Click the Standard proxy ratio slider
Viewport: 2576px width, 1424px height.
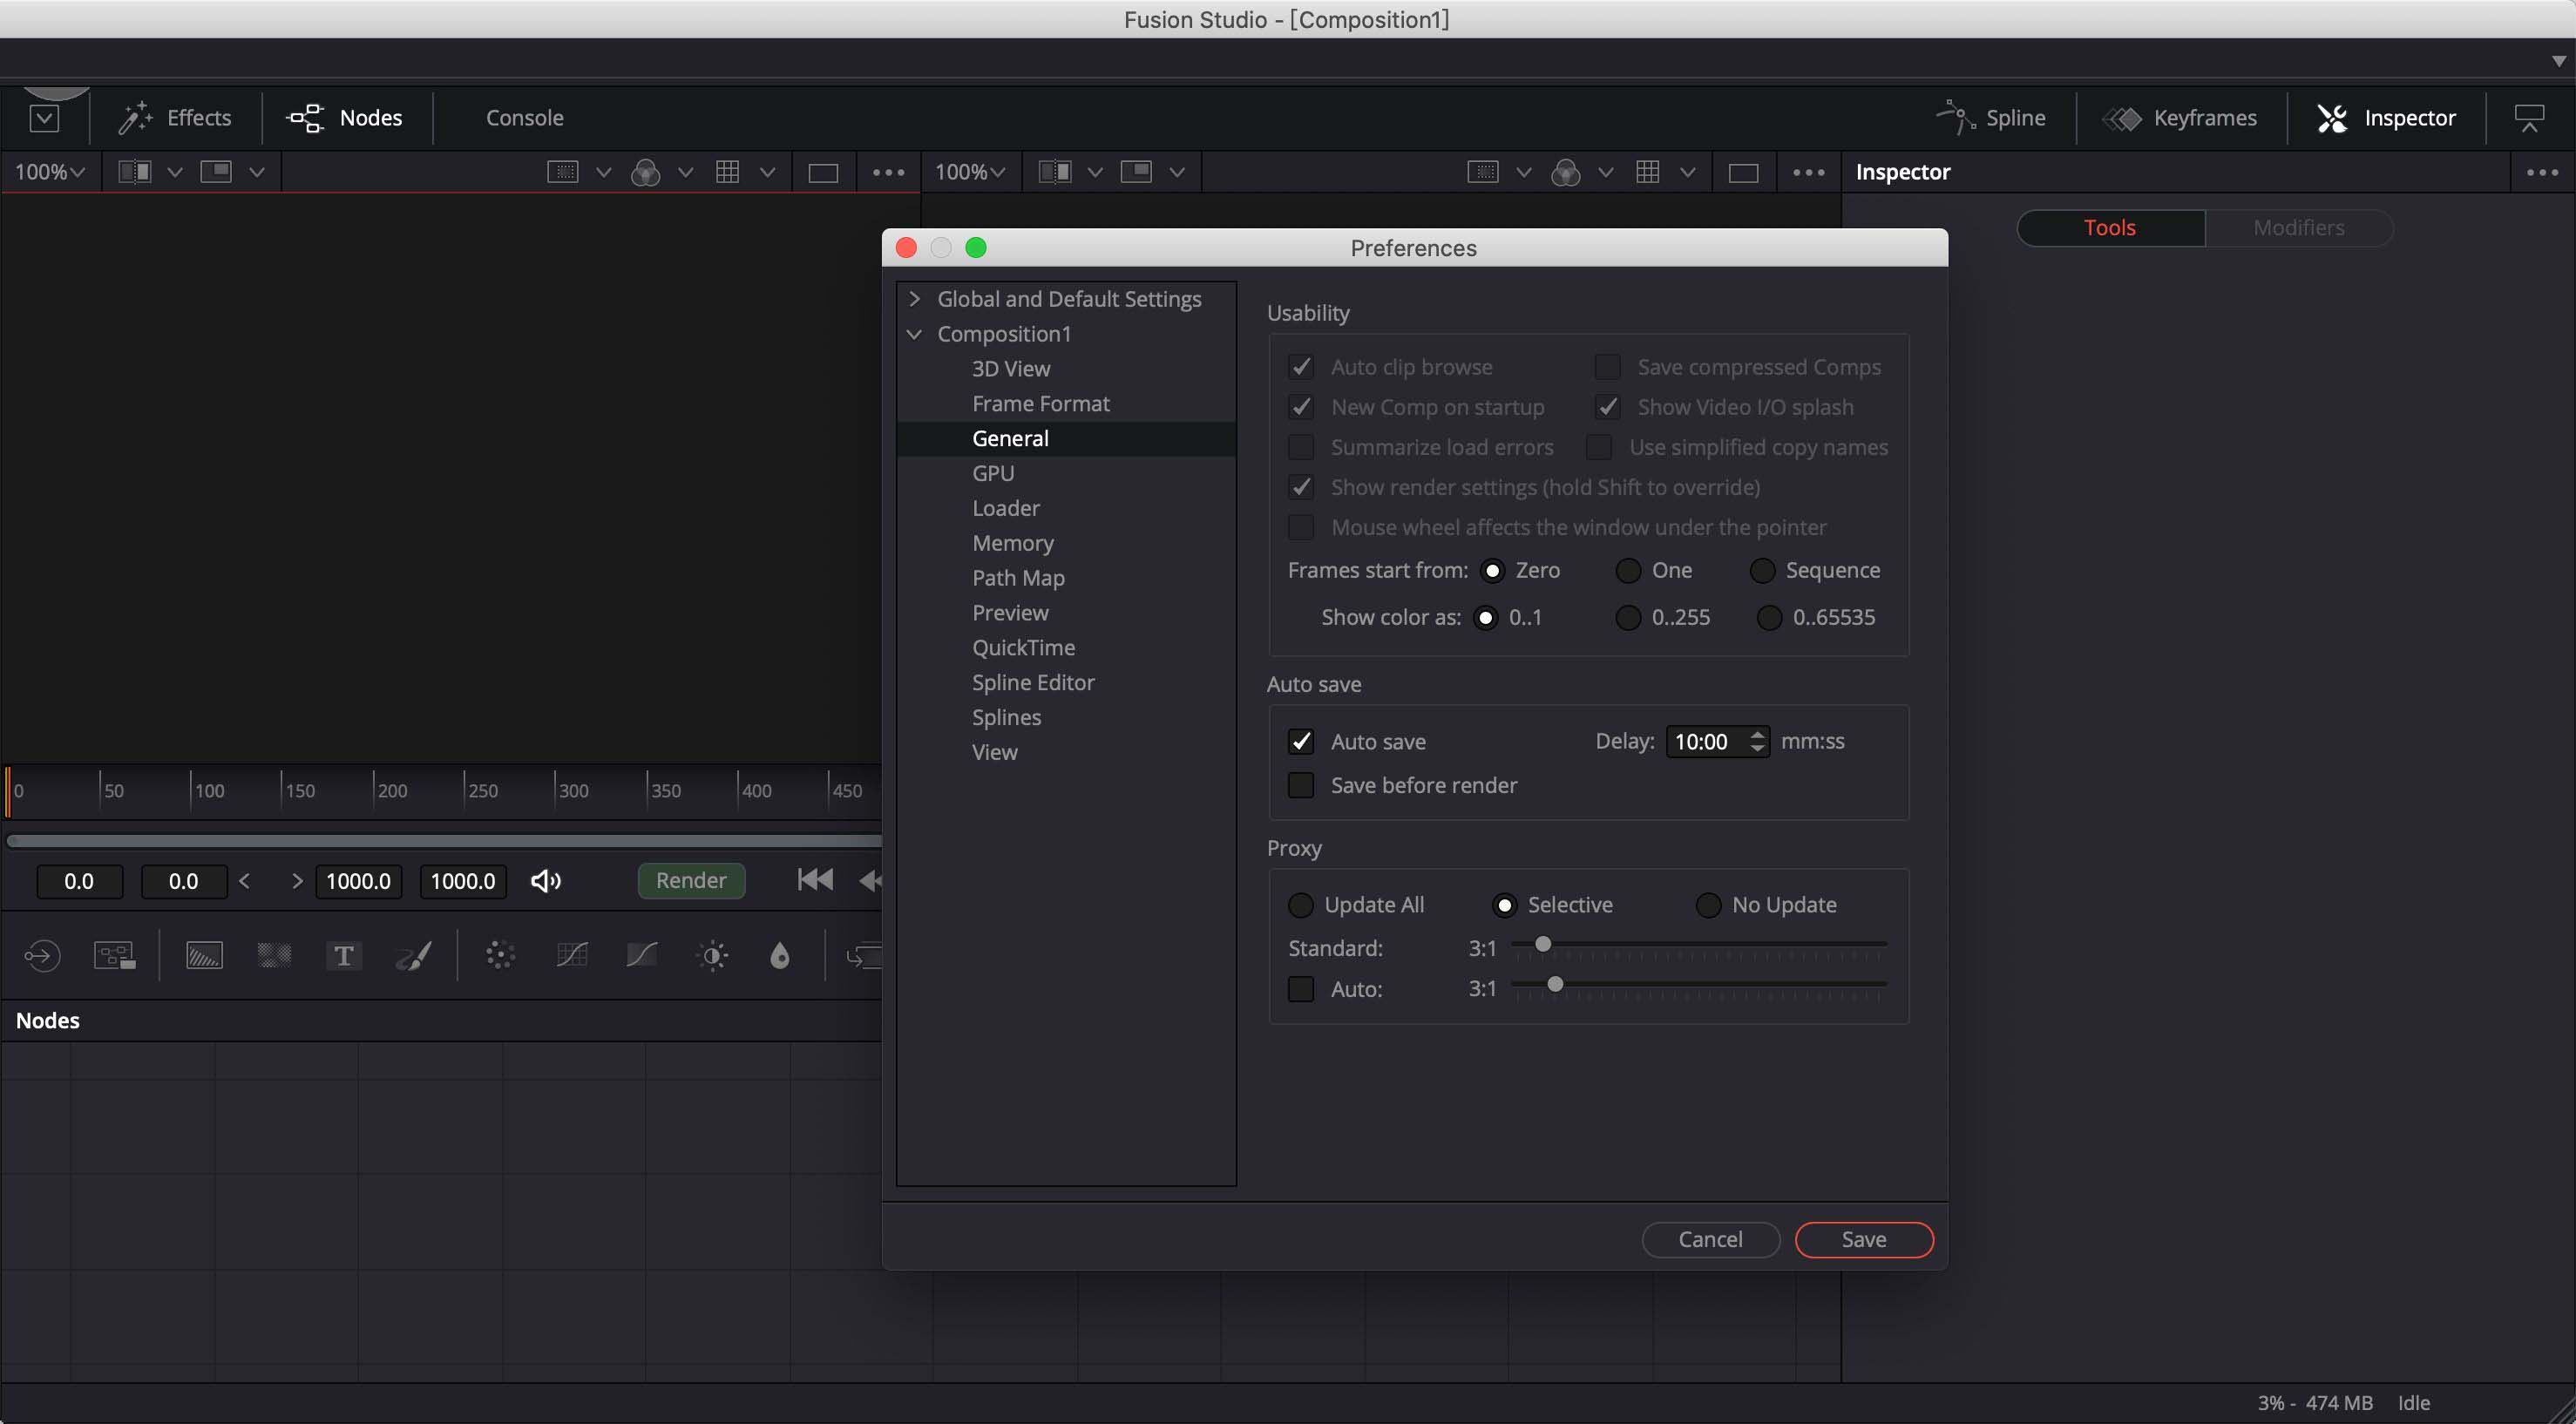point(1698,945)
